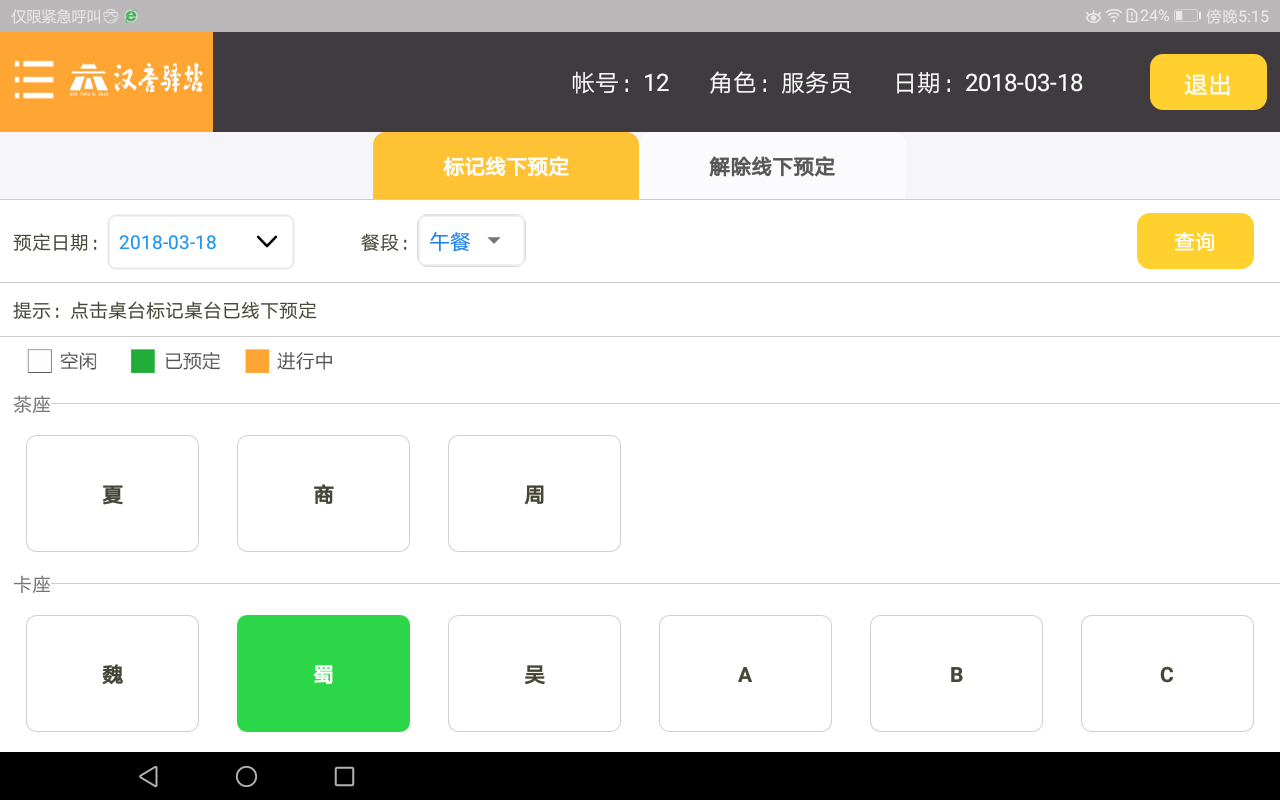Switch to 标记线下预定 tab
This screenshot has height=800, width=1280.
[506, 166]
